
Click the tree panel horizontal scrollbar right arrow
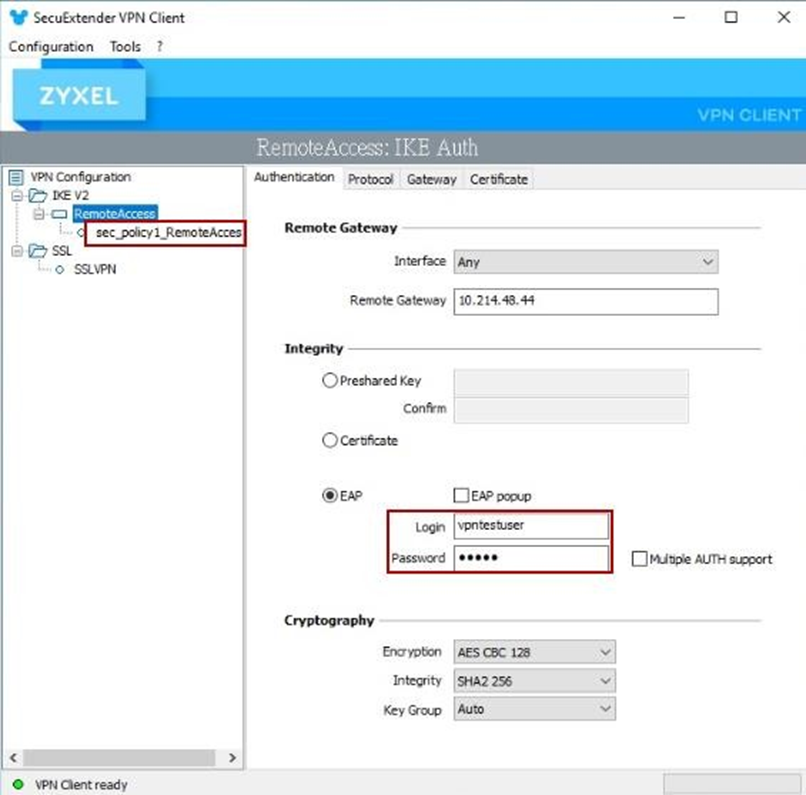pos(232,759)
